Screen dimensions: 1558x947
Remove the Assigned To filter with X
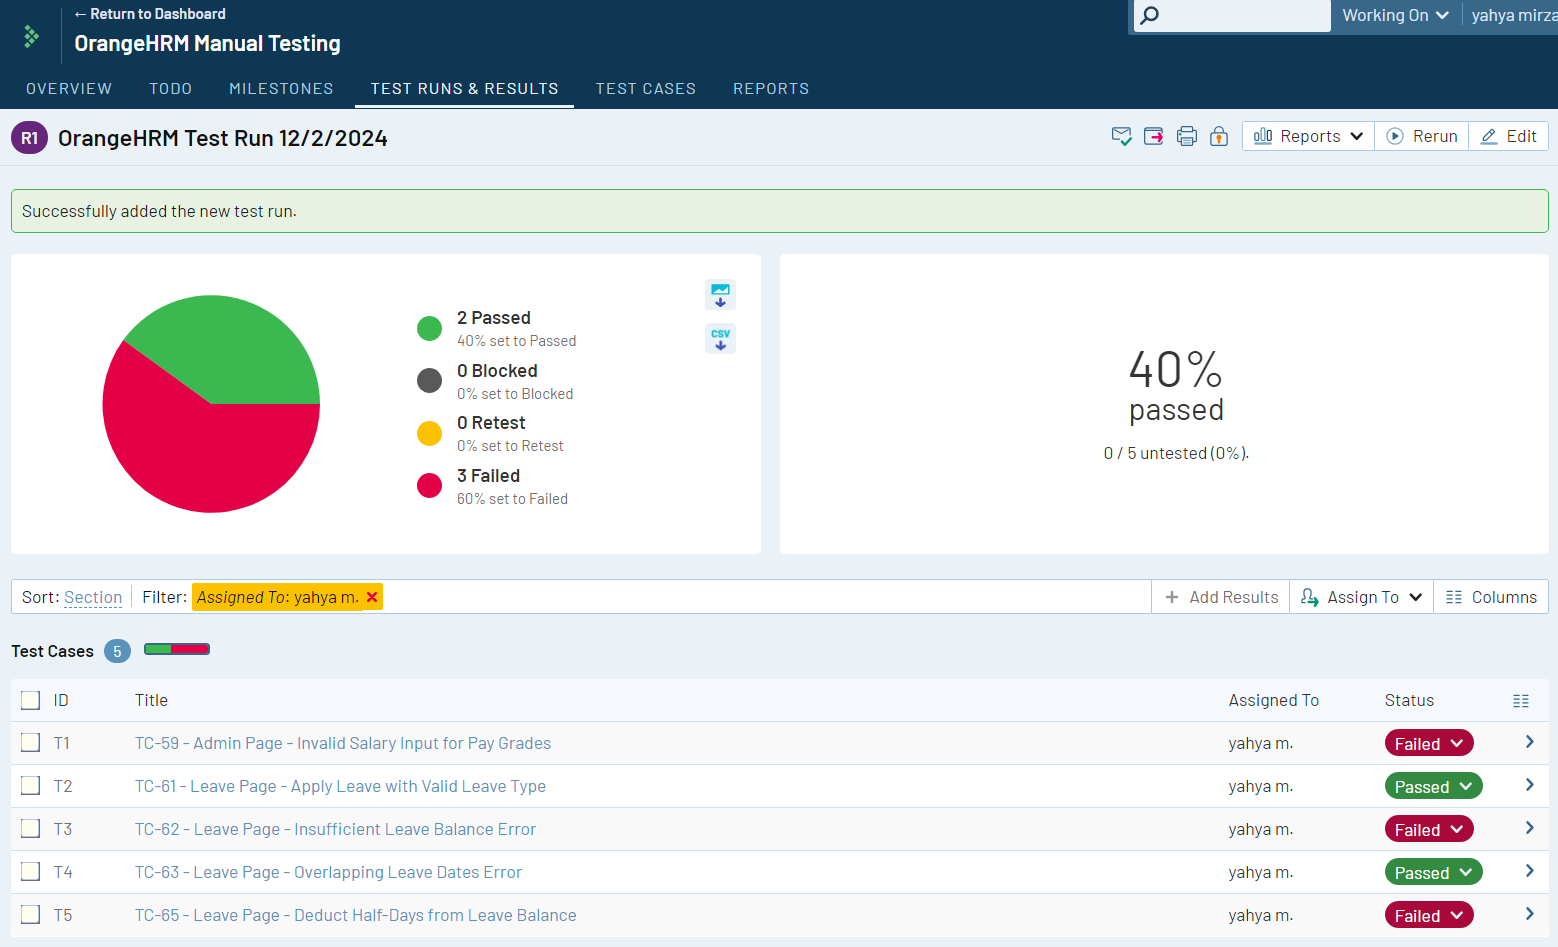pyautogui.click(x=372, y=597)
